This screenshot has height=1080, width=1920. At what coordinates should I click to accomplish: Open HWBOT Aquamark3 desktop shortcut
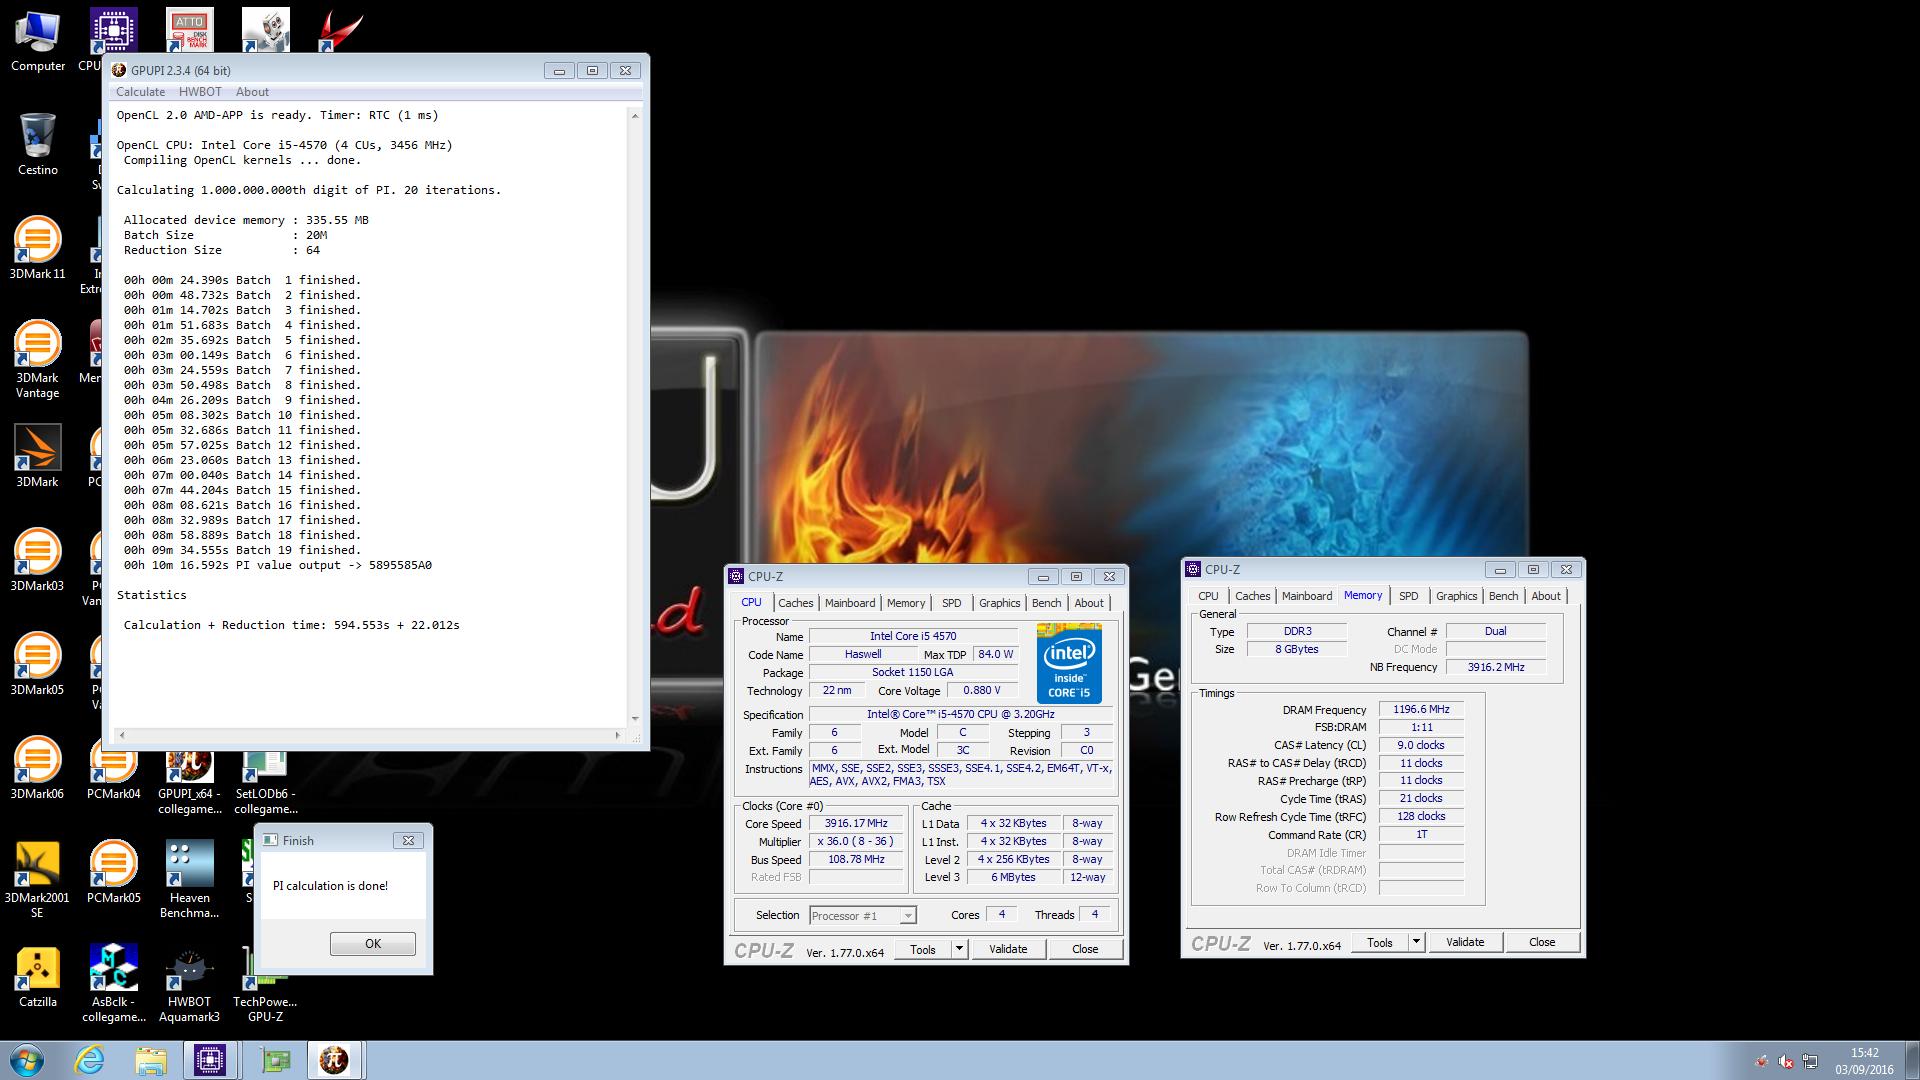coord(190,982)
